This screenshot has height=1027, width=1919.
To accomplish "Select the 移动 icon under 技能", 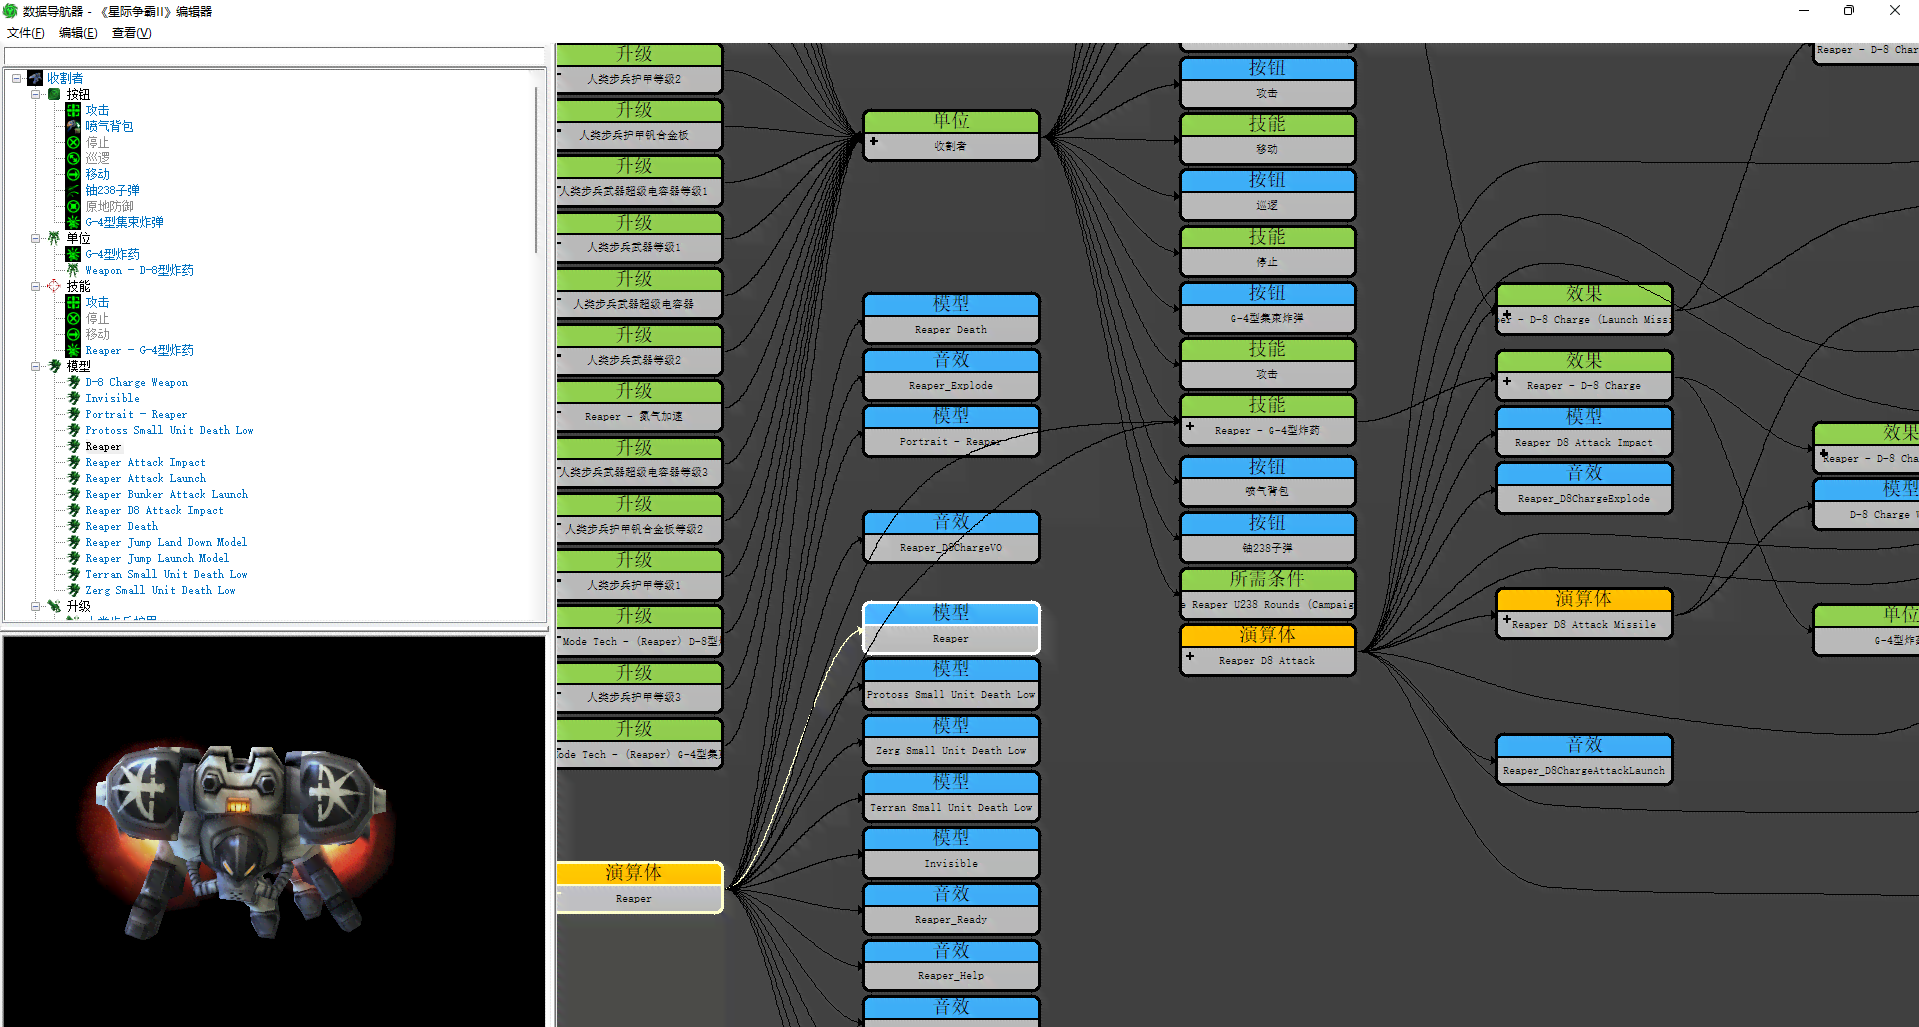I will pos(73,334).
